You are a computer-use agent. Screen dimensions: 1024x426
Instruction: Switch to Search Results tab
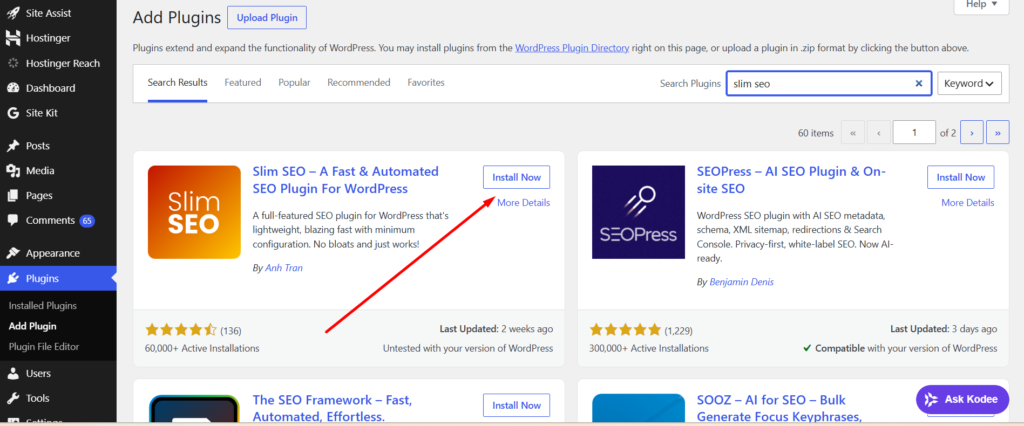point(178,83)
